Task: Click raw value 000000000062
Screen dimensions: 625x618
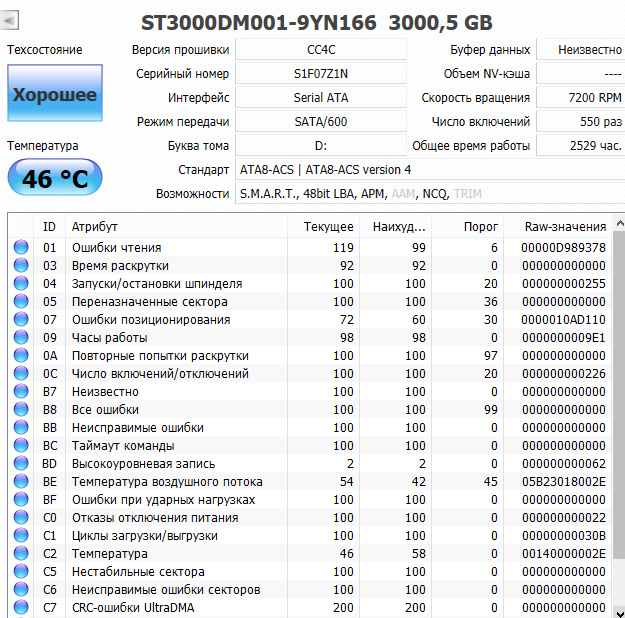Action: [x=563, y=464]
